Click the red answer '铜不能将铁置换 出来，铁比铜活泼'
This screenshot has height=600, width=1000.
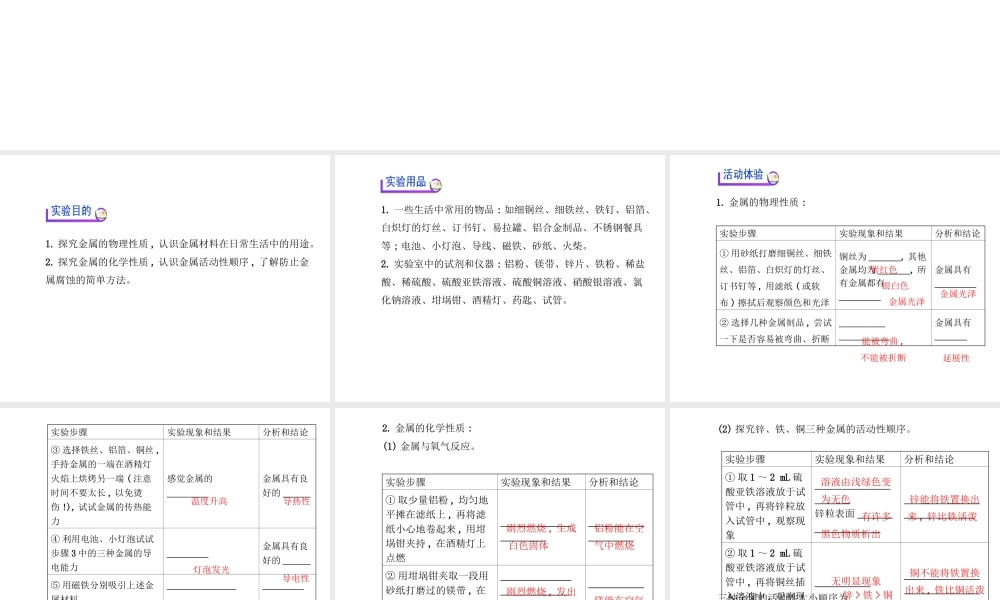pos(945,582)
